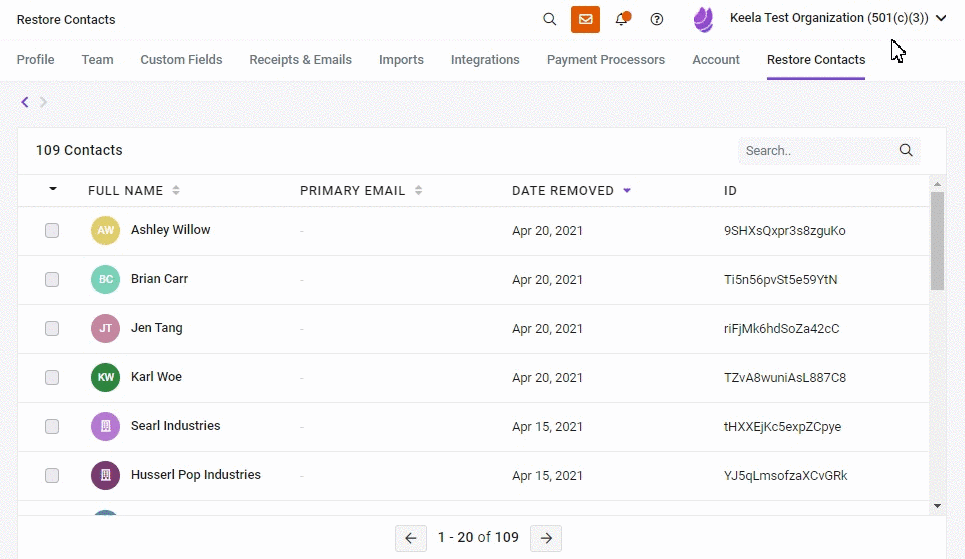The width and height of the screenshot is (965, 559).
Task: Open the help question mark icon
Action: pos(657,19)
